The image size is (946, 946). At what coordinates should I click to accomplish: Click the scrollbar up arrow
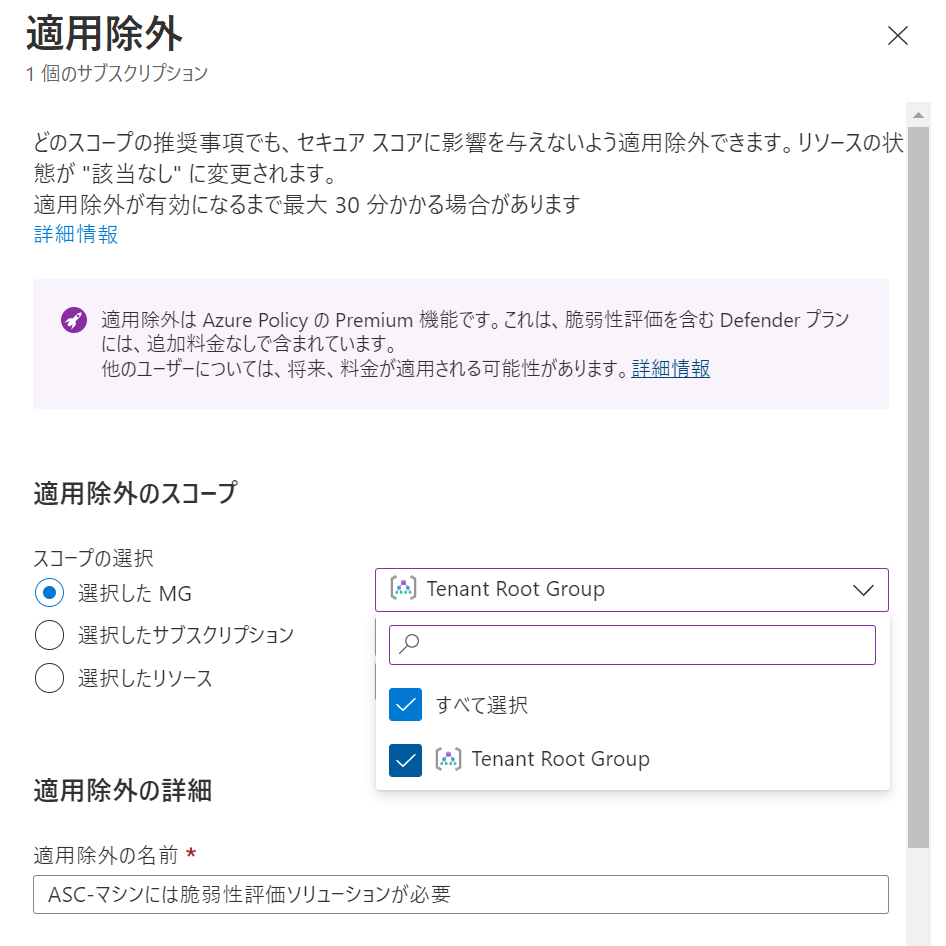[x=918, y=115]
